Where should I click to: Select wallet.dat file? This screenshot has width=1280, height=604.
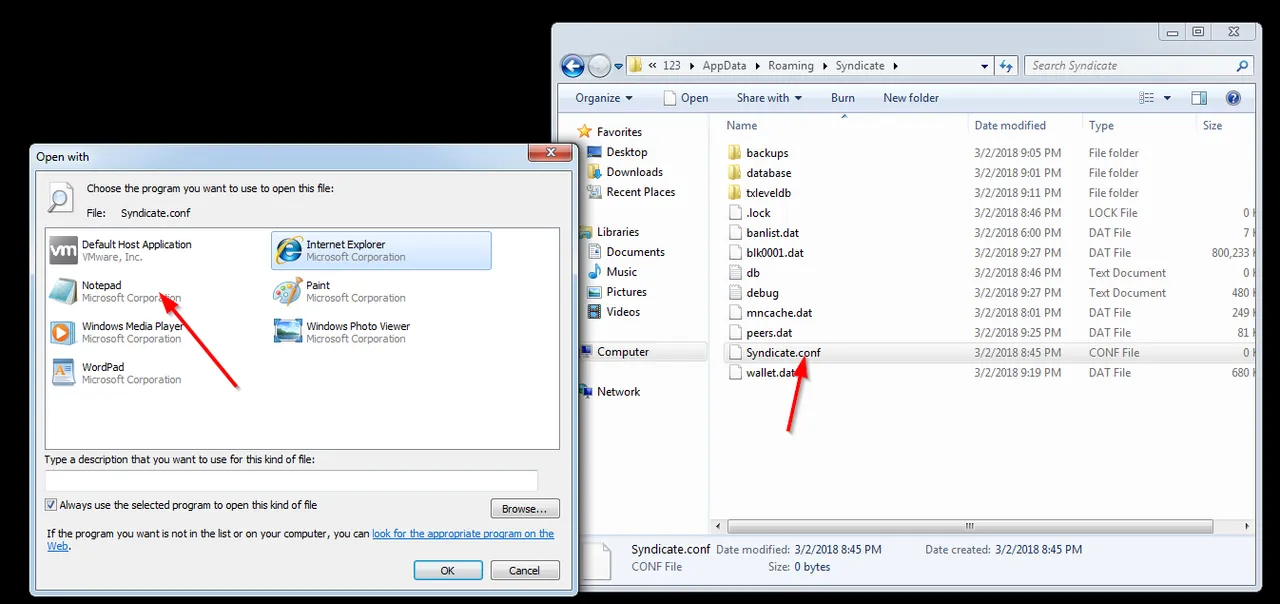(770, 373)
